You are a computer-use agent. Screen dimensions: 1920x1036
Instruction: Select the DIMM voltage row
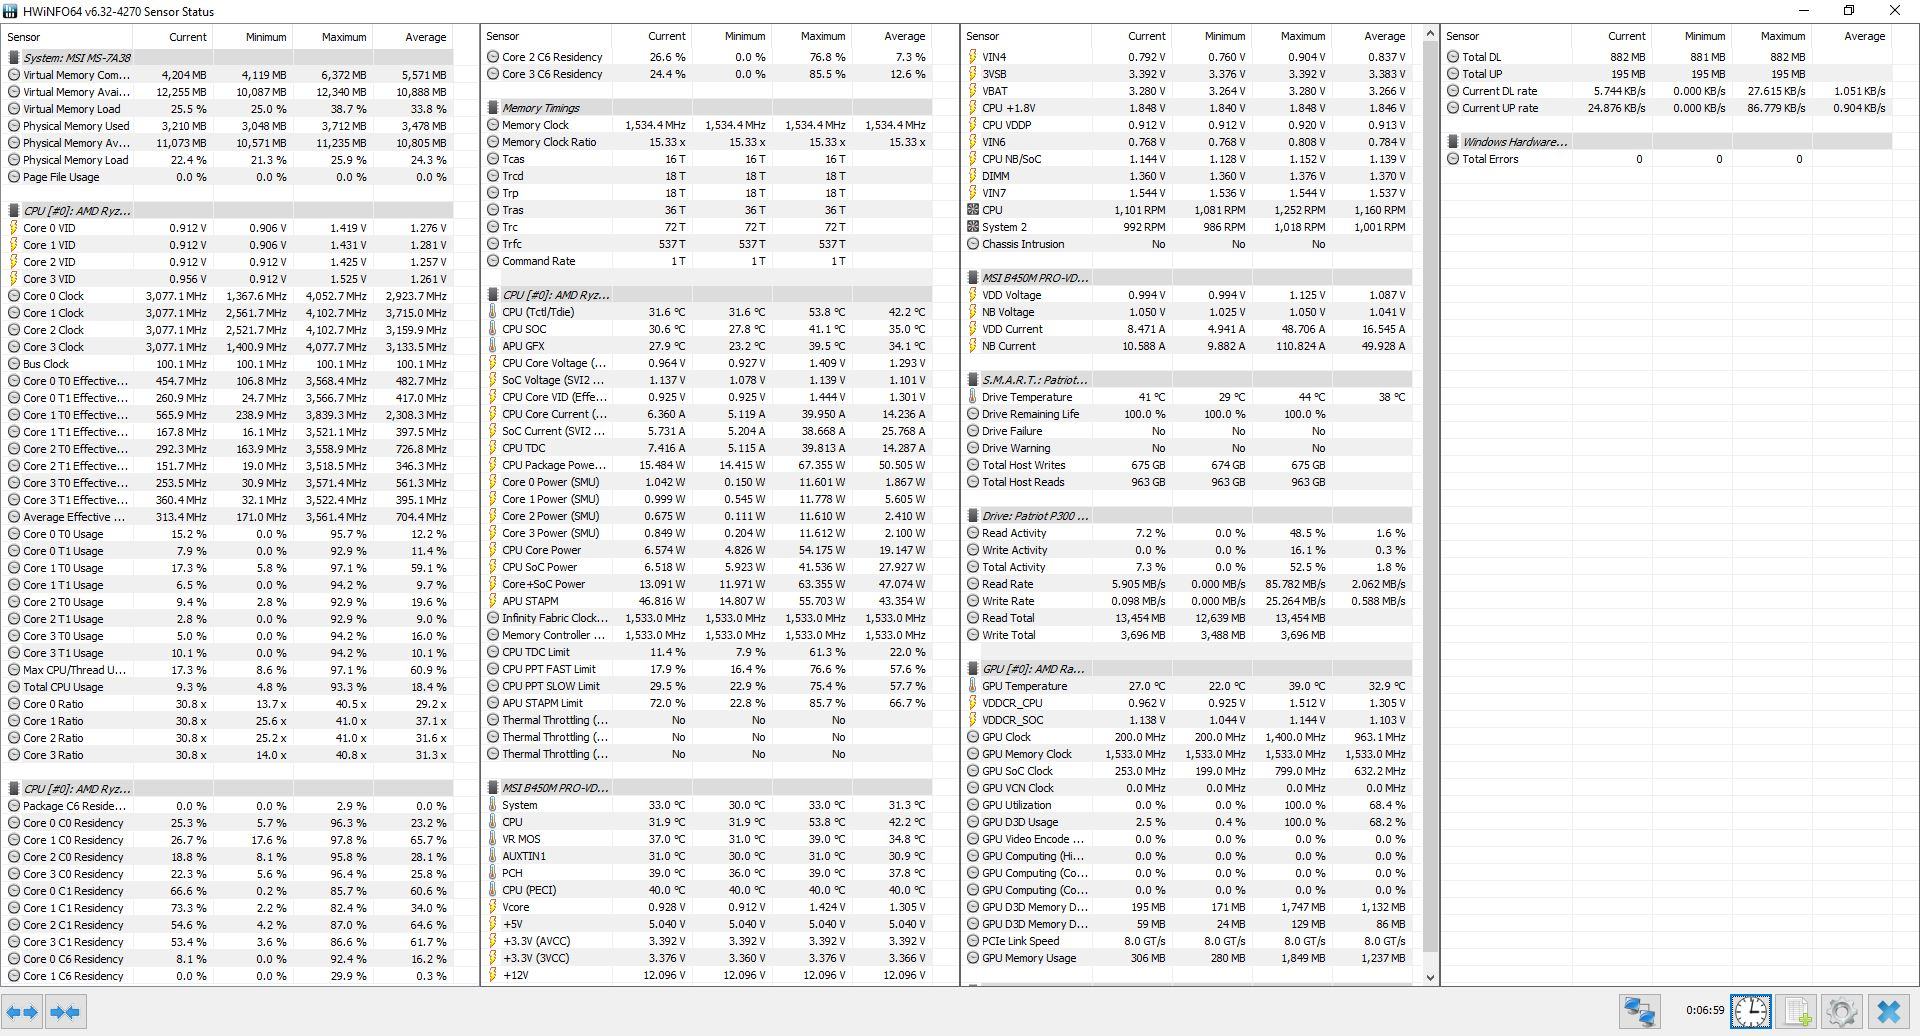1189,176
